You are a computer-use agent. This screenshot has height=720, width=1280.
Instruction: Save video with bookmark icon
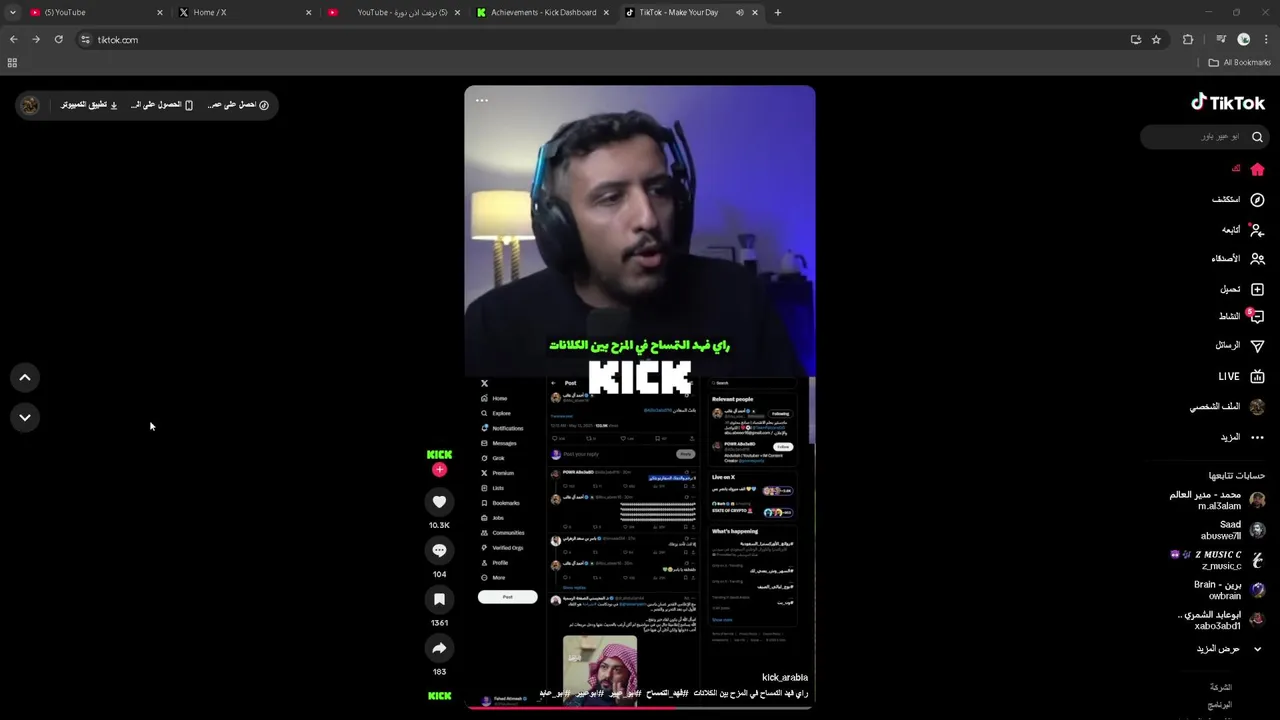click(x=439, y=599)
